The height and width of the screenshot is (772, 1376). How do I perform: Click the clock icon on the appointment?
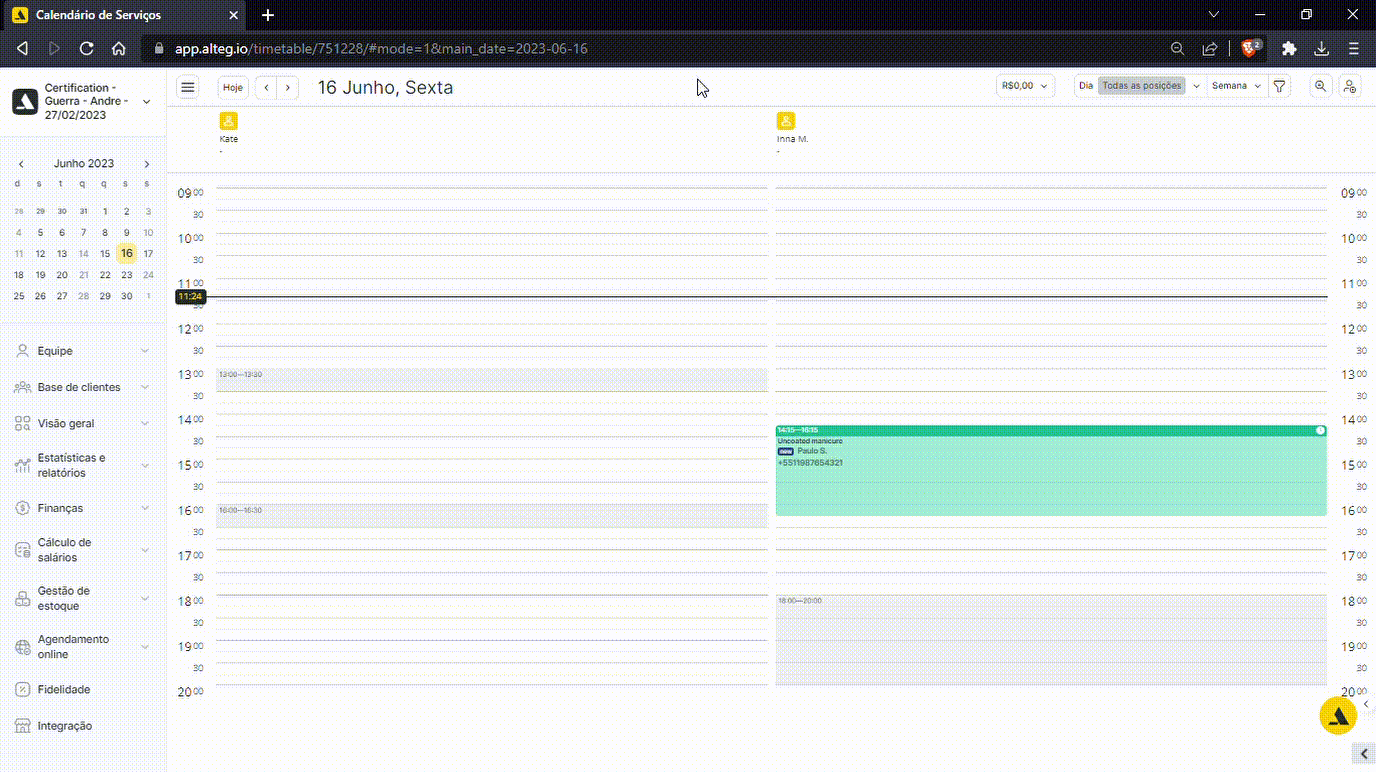[1320, 430]
